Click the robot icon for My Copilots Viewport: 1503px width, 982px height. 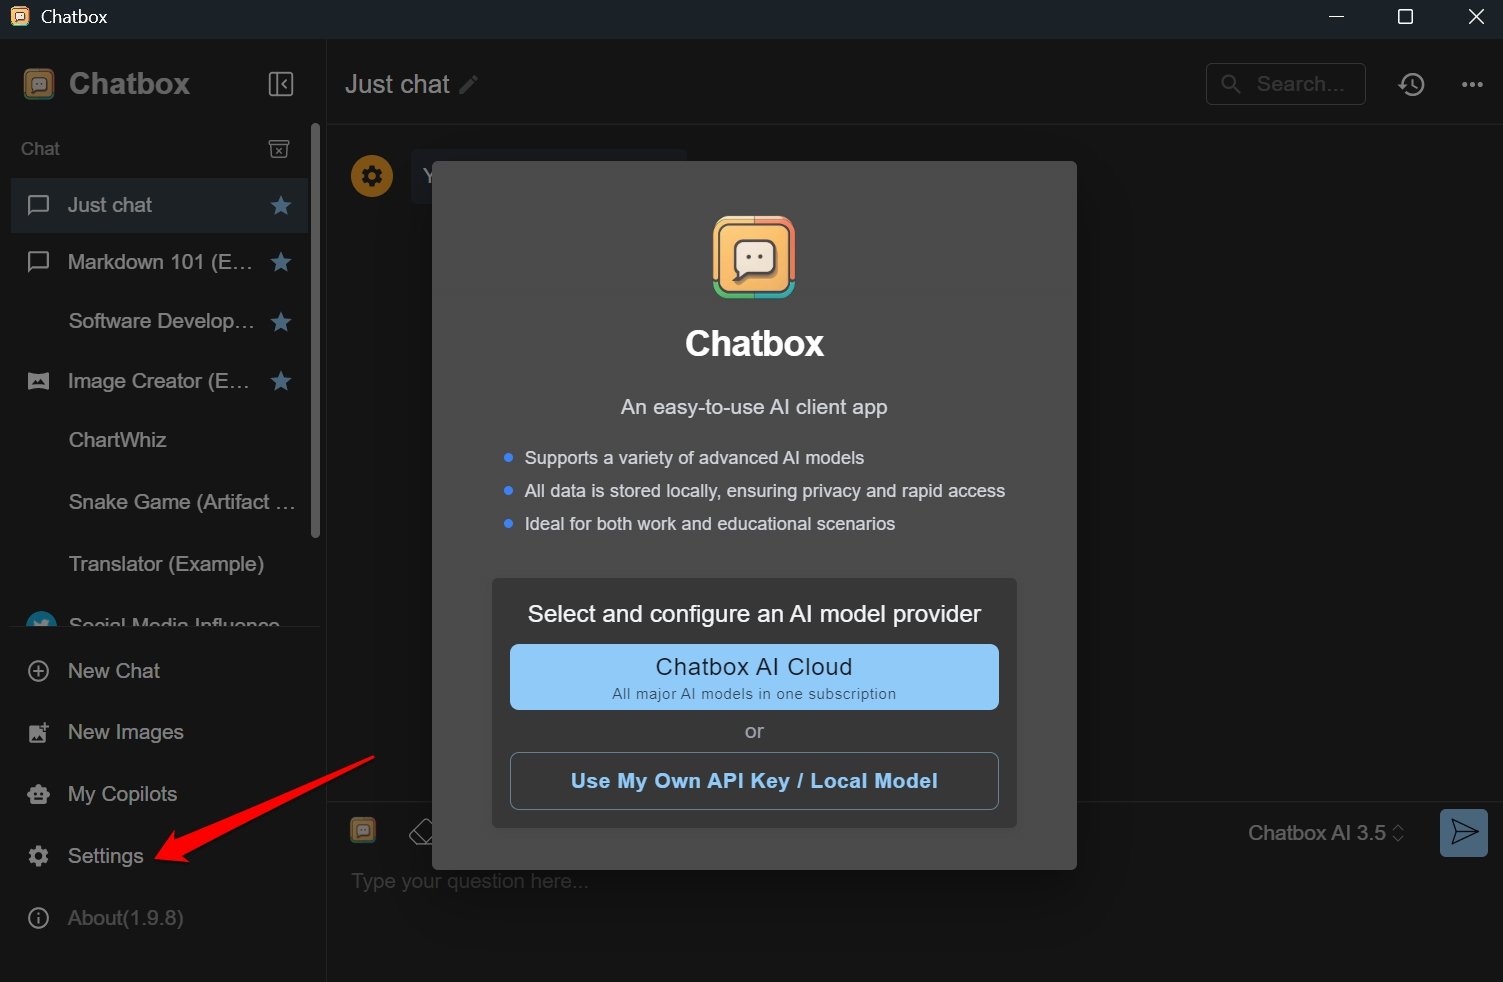click(38, 794)
